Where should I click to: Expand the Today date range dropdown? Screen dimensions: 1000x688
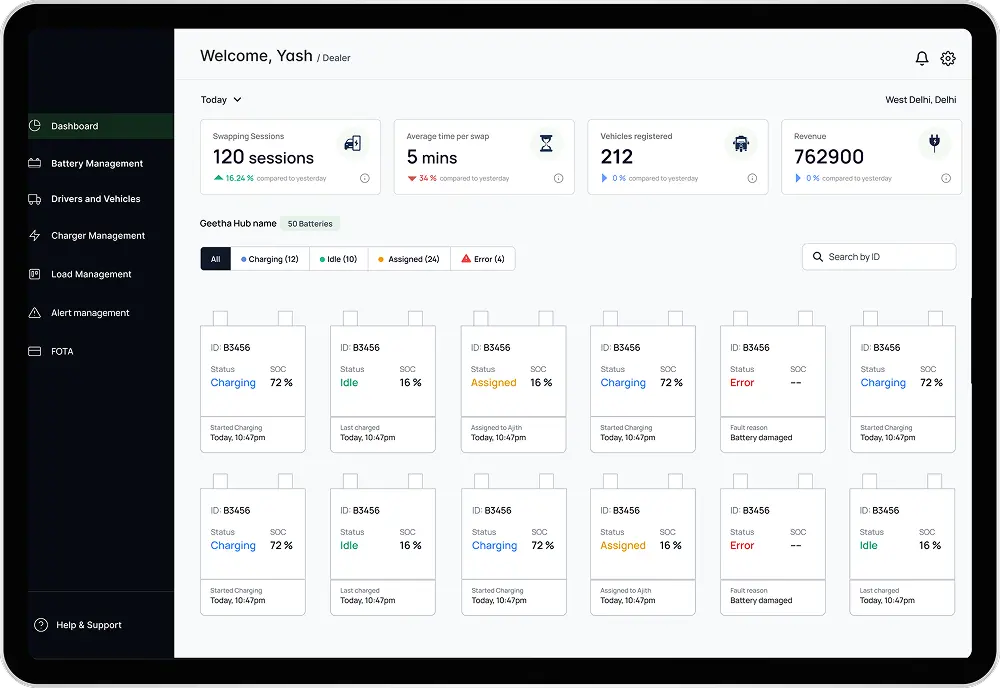(x=221, y=100)
